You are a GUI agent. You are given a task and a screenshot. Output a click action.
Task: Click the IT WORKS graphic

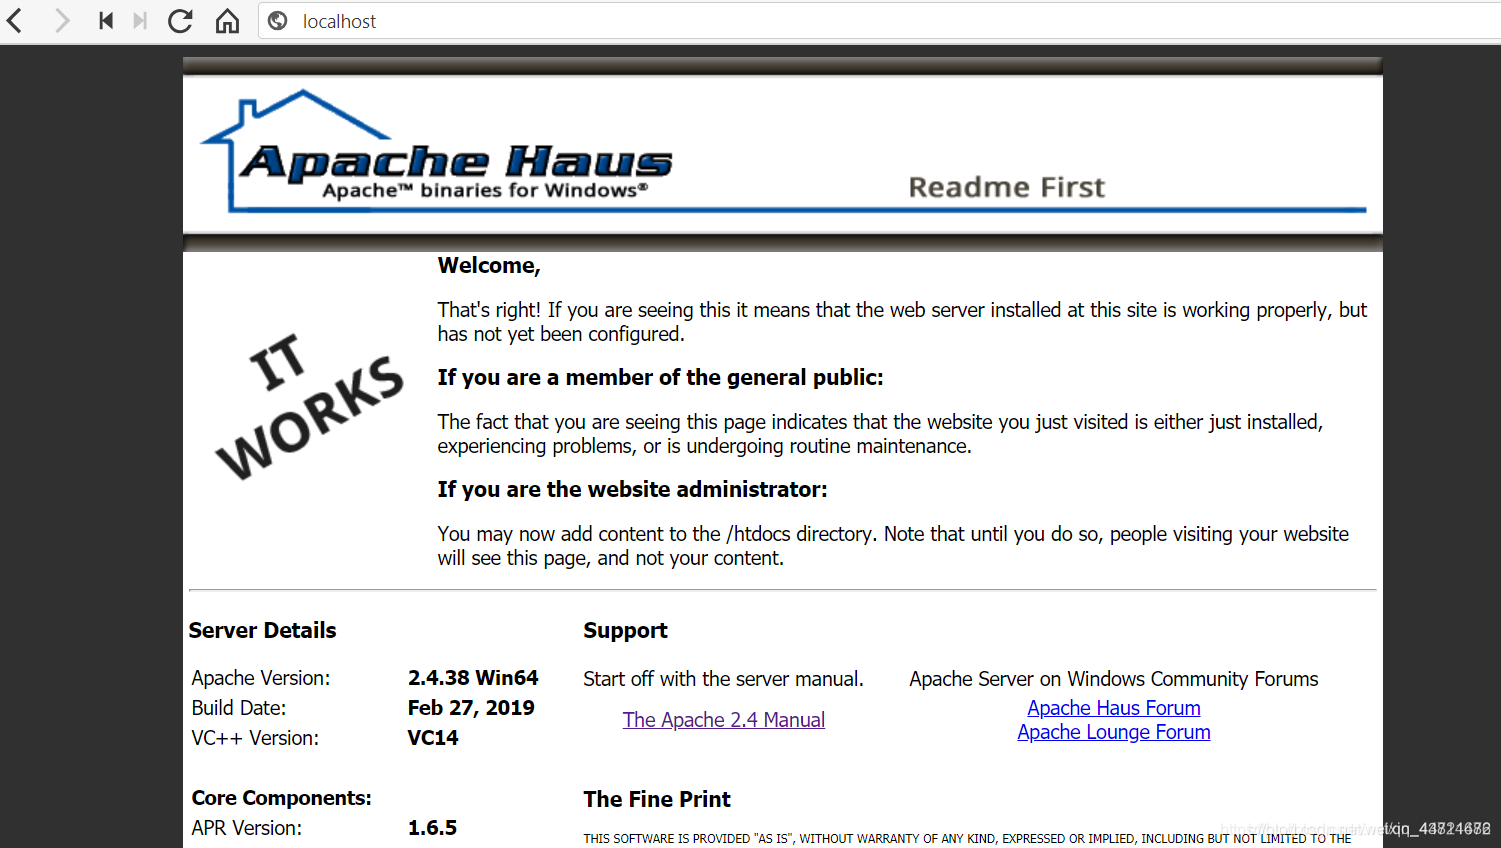(311, 405)
